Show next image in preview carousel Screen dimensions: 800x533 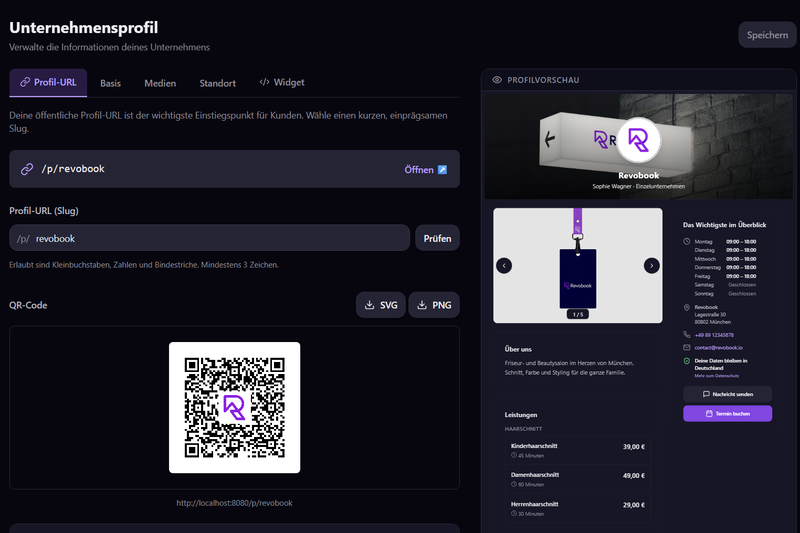pyautogui.click(x=652, y=265)
